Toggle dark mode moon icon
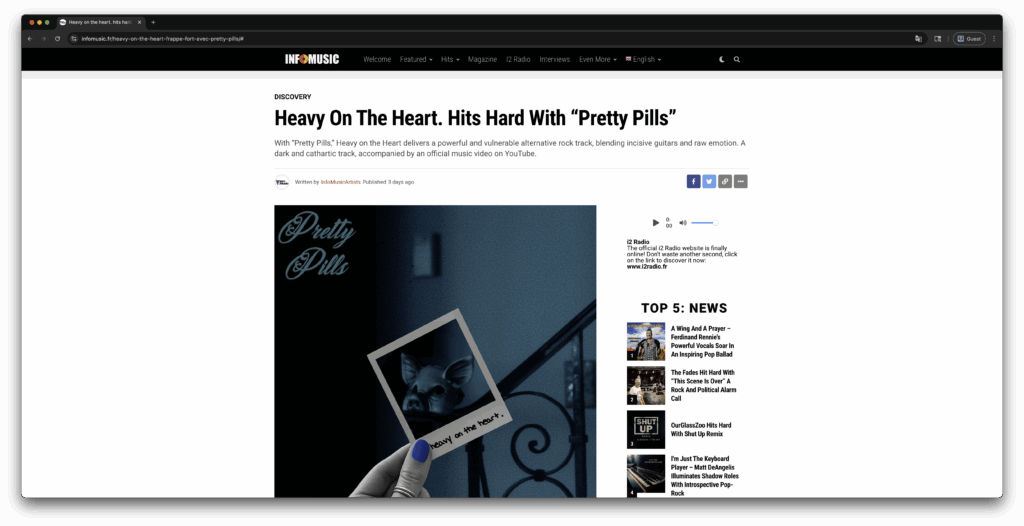This screenshot has height=526, width=1024. point(722,59)
